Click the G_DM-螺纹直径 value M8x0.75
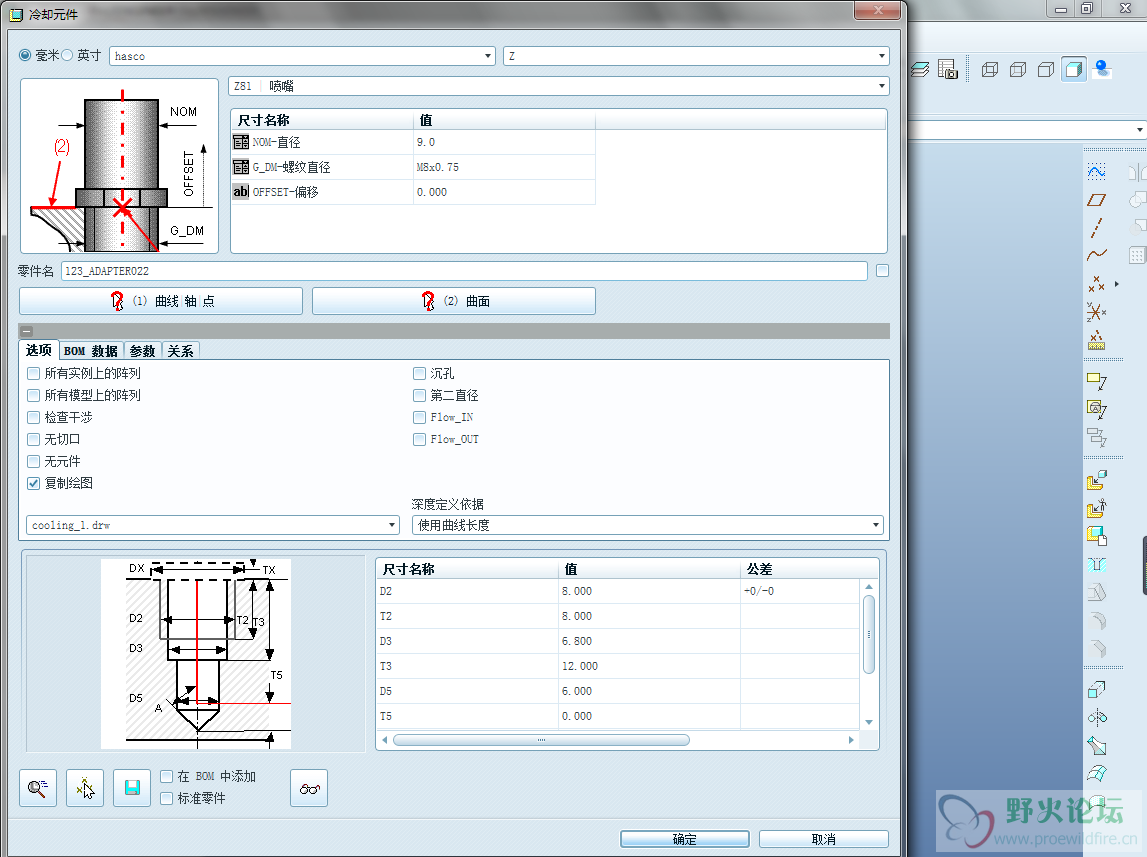The image size is (1147, 857). click(504, 167)
